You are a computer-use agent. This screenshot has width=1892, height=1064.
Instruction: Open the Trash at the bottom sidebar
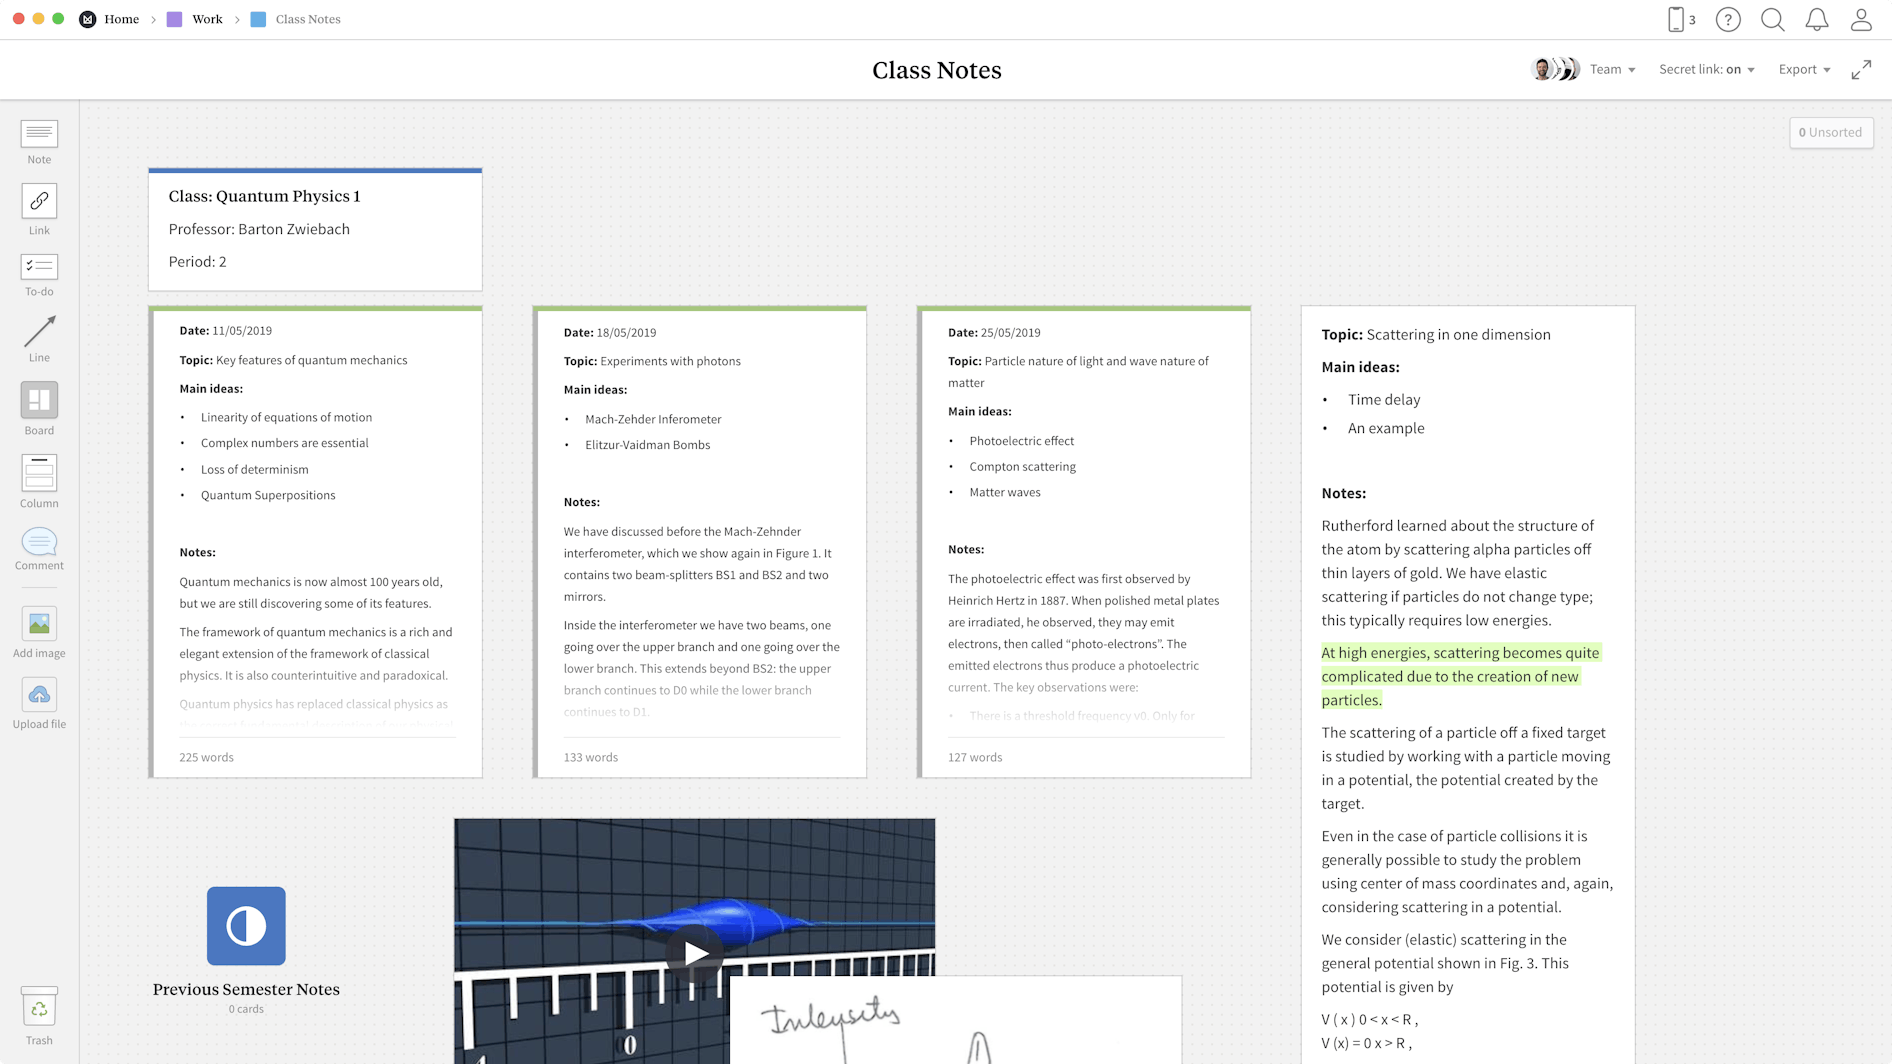point(39,1013)
